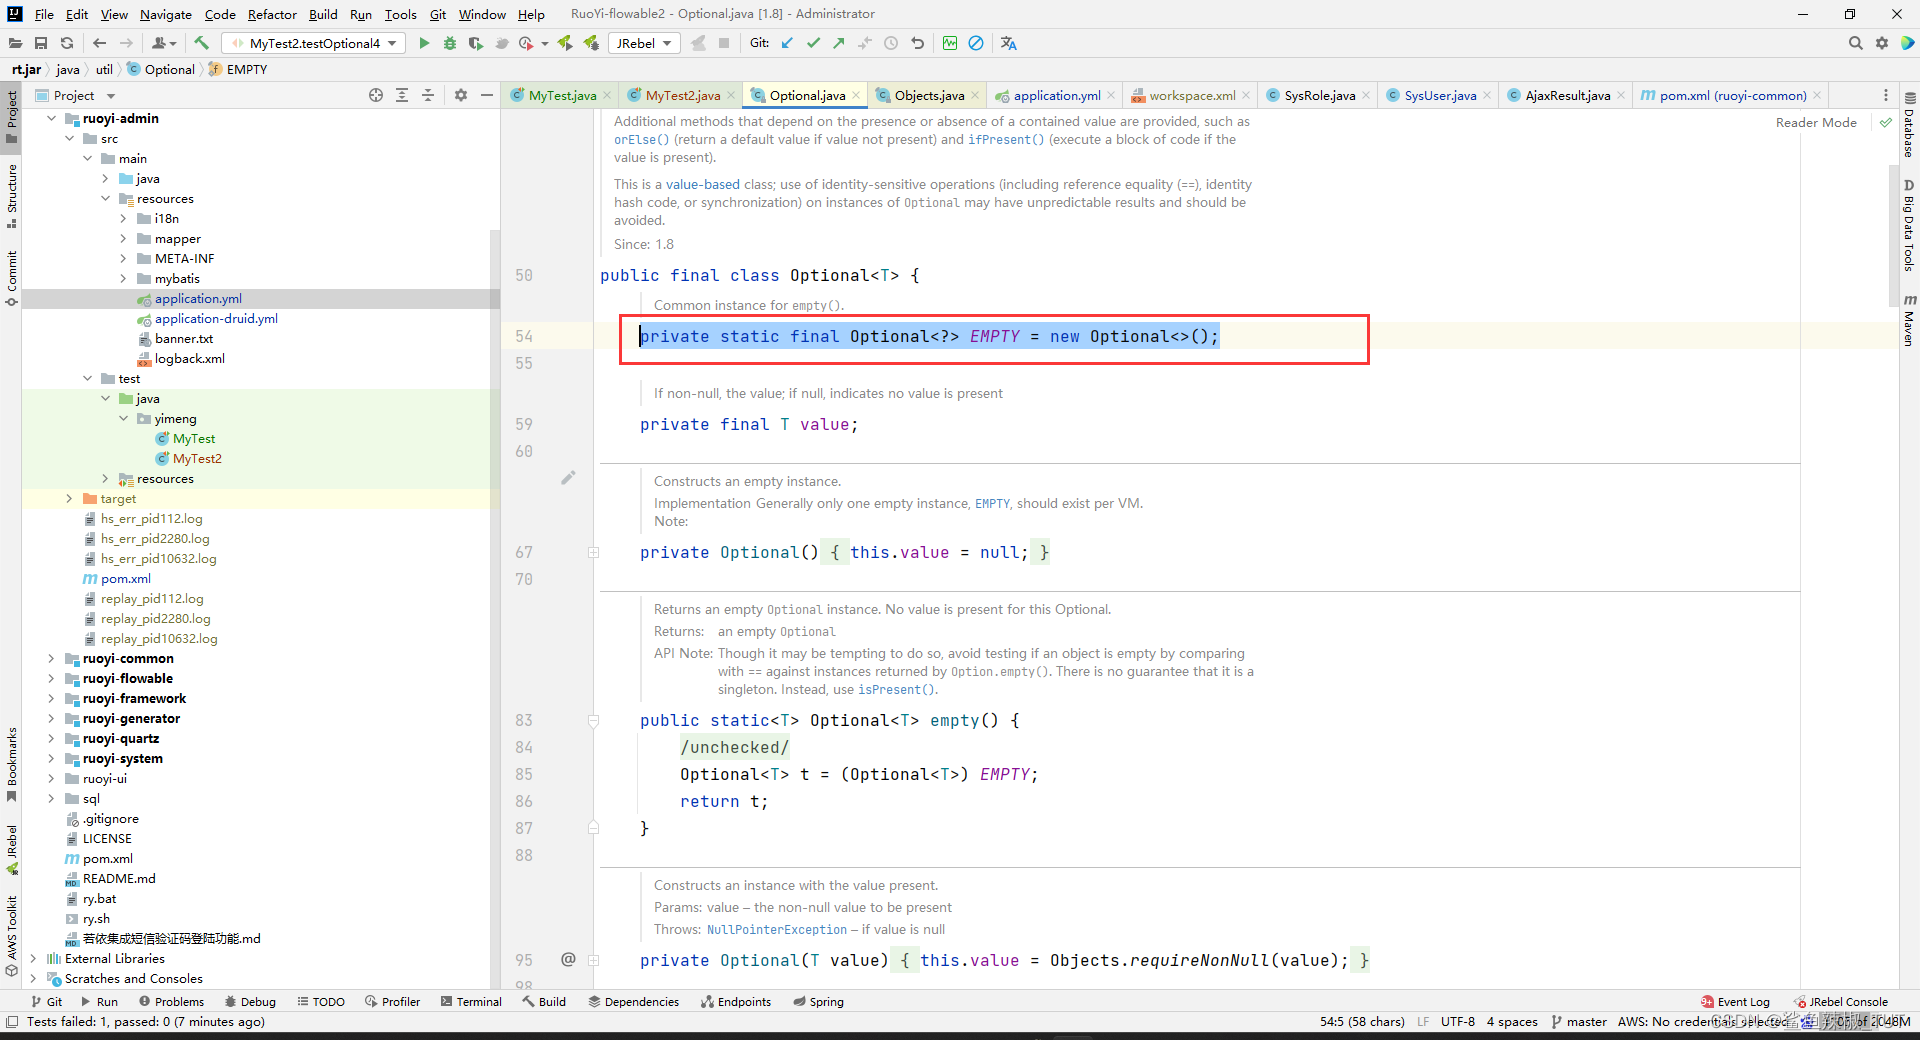Viewport: 1920px width, 1040px height.
Task: Open Search Everywhere magnifier icon
Action: coord(1856,43)
